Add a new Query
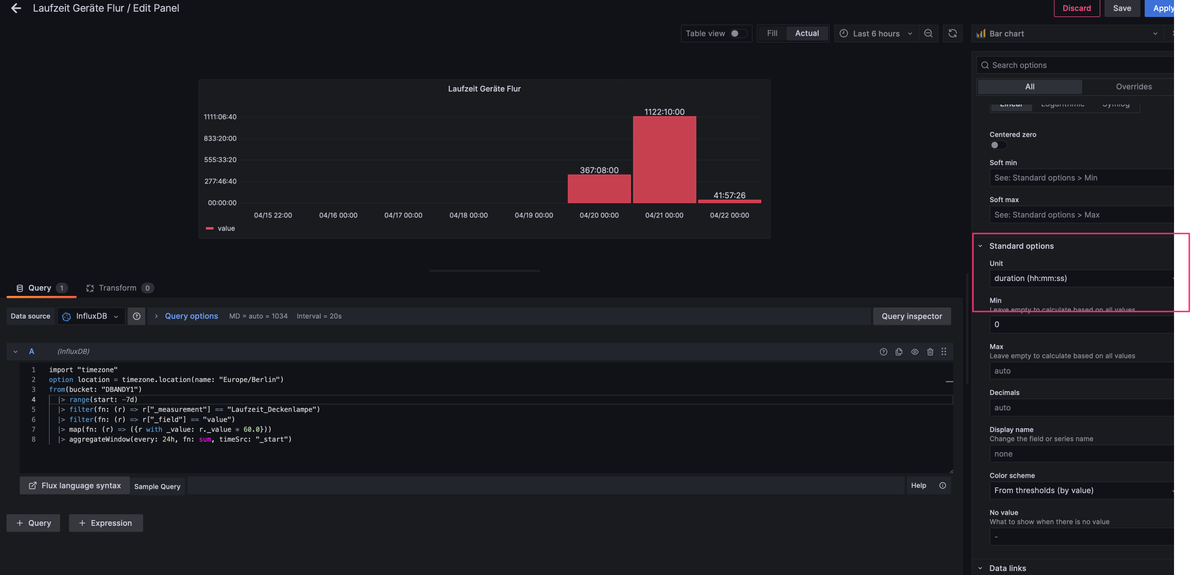 point(34,523)
